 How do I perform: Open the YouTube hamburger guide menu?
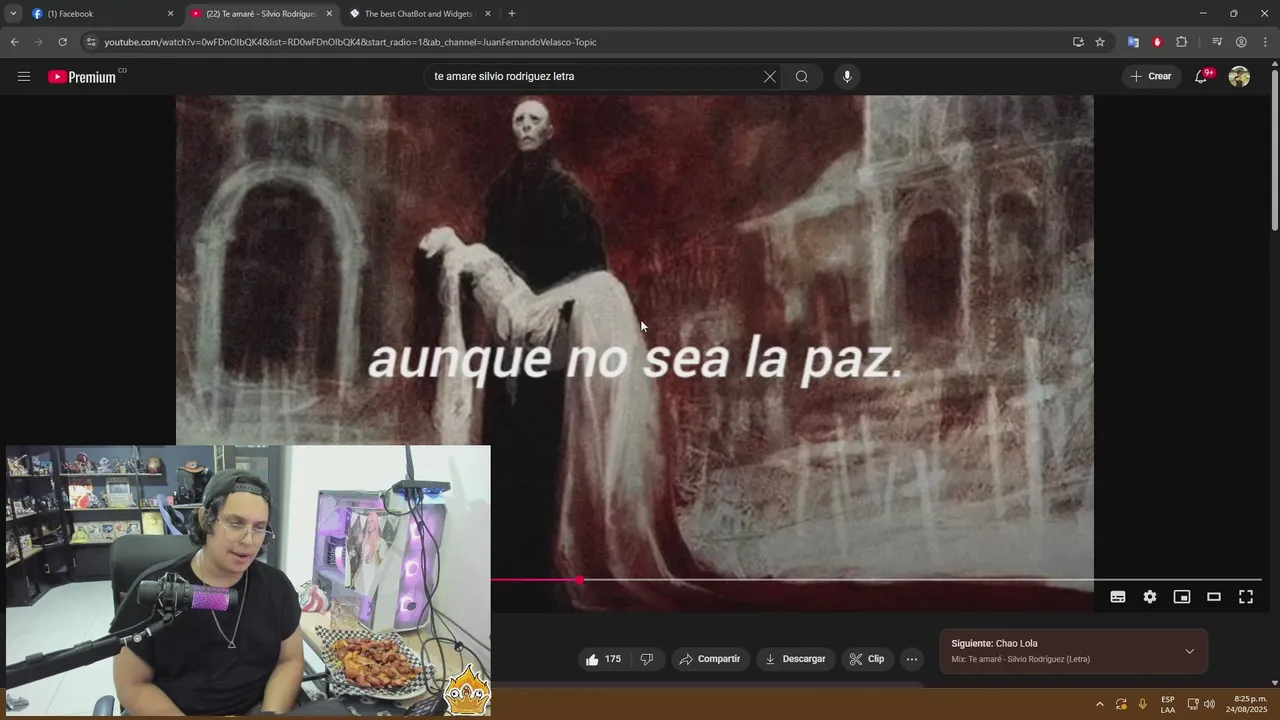pos(24,76)
